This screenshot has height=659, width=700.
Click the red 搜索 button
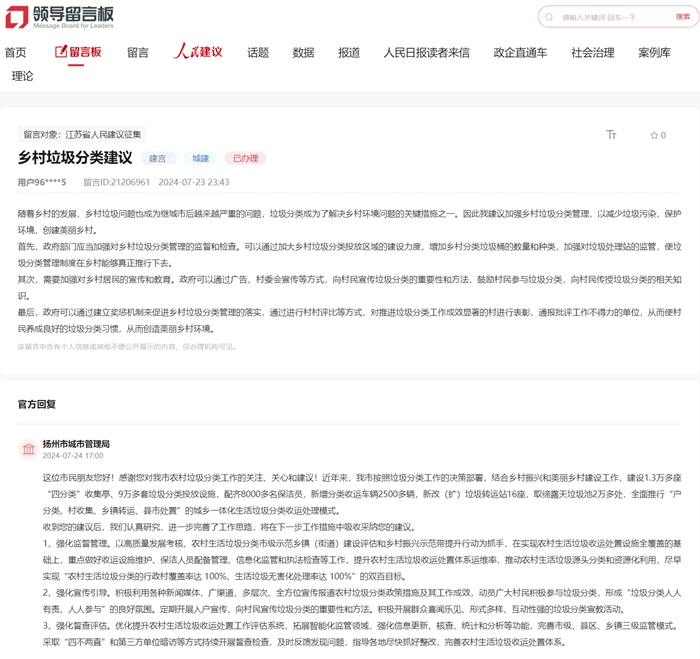click(683, 17)
